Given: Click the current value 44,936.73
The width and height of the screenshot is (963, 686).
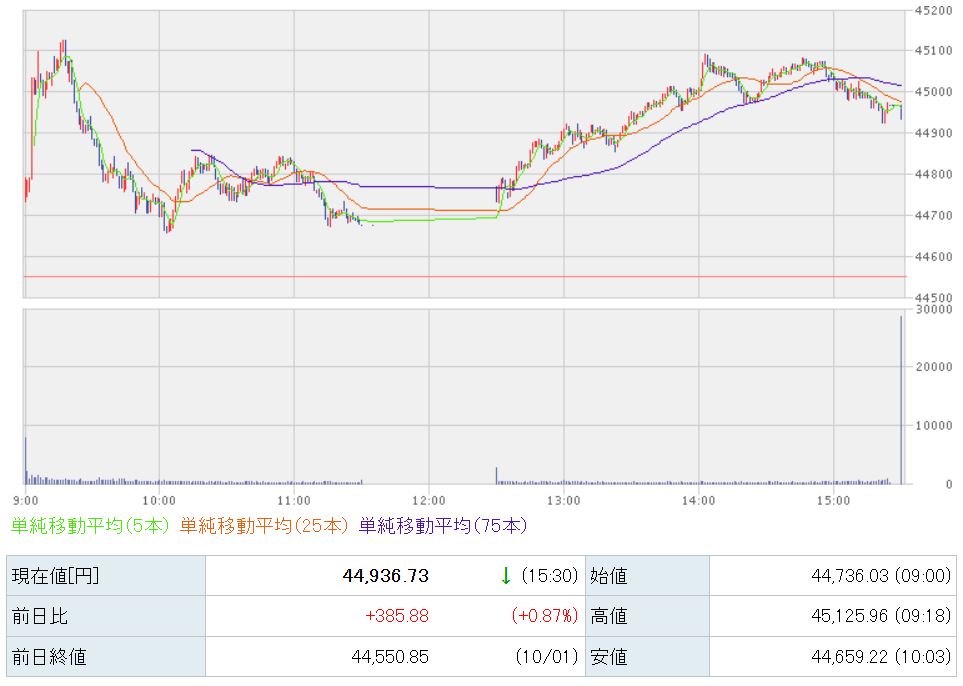Looking at the screenshot, I should [x=385, y=575].
